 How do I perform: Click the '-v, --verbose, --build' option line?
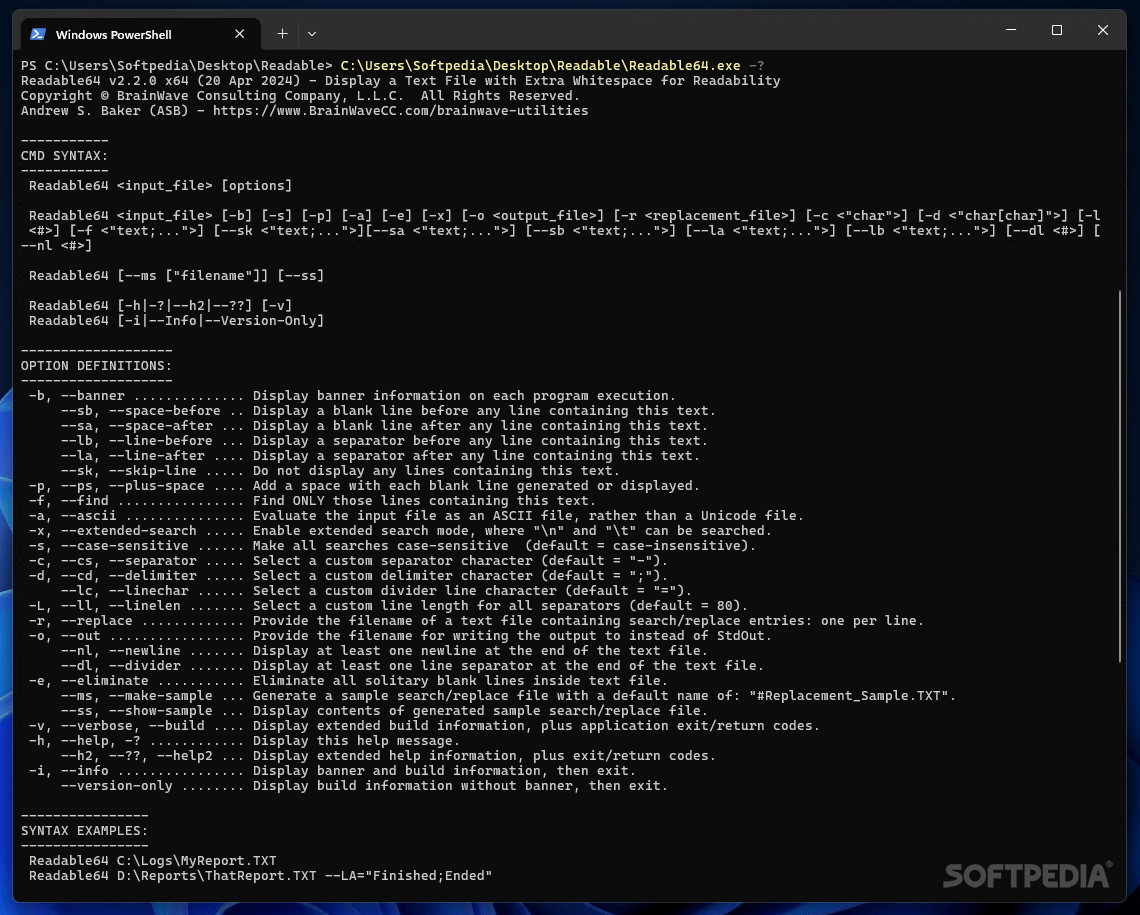tap(424, 725)
